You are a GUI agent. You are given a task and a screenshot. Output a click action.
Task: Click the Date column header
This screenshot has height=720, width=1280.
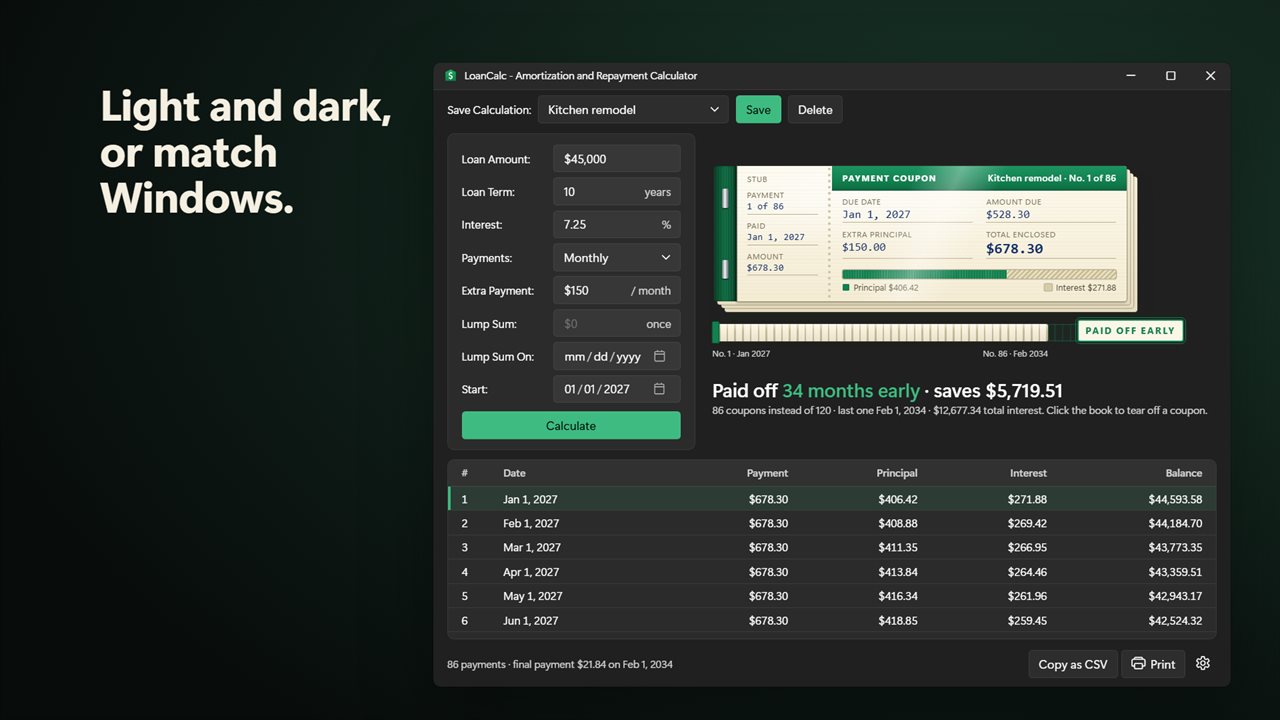[x=514, y=473]
